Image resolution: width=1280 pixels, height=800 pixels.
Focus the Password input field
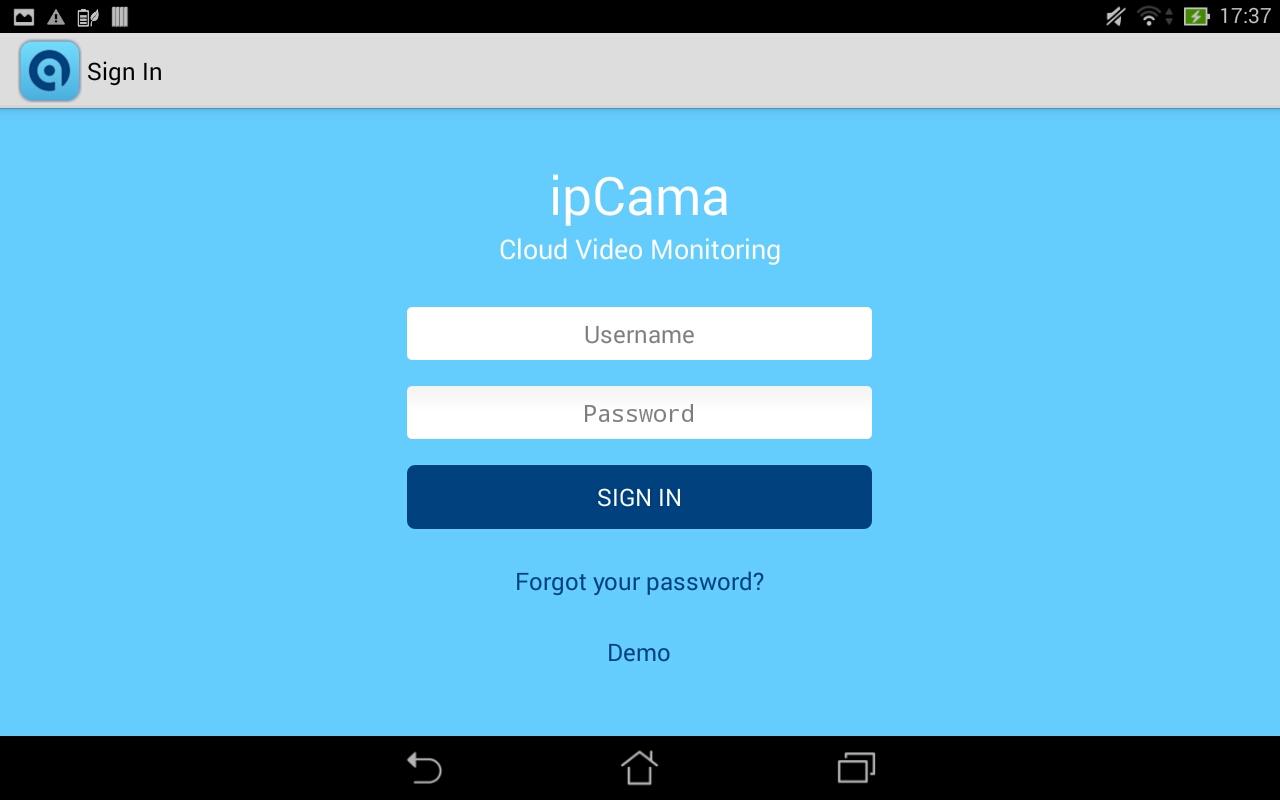tap(639, 413)
